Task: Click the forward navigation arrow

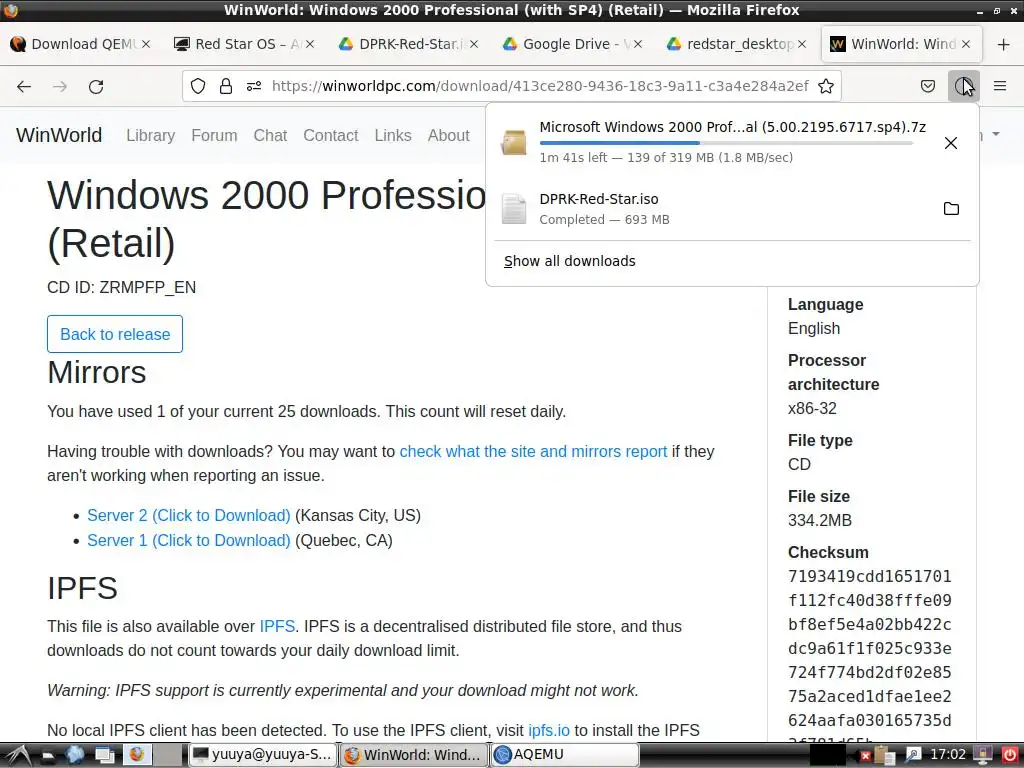Action: [x=60, y=86]
